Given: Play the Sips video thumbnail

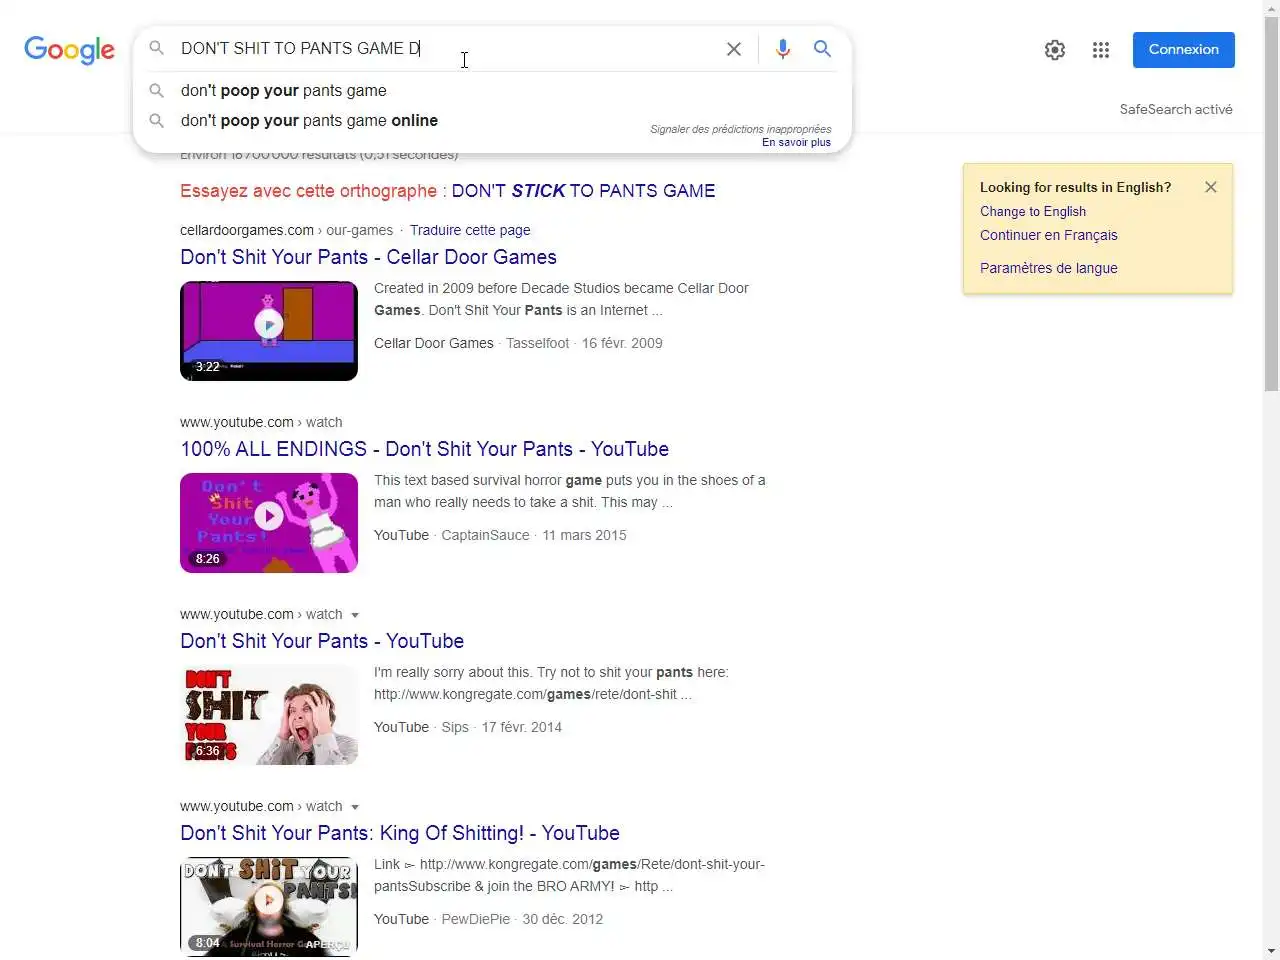Looking at the screenshot, I should [269, 715].
